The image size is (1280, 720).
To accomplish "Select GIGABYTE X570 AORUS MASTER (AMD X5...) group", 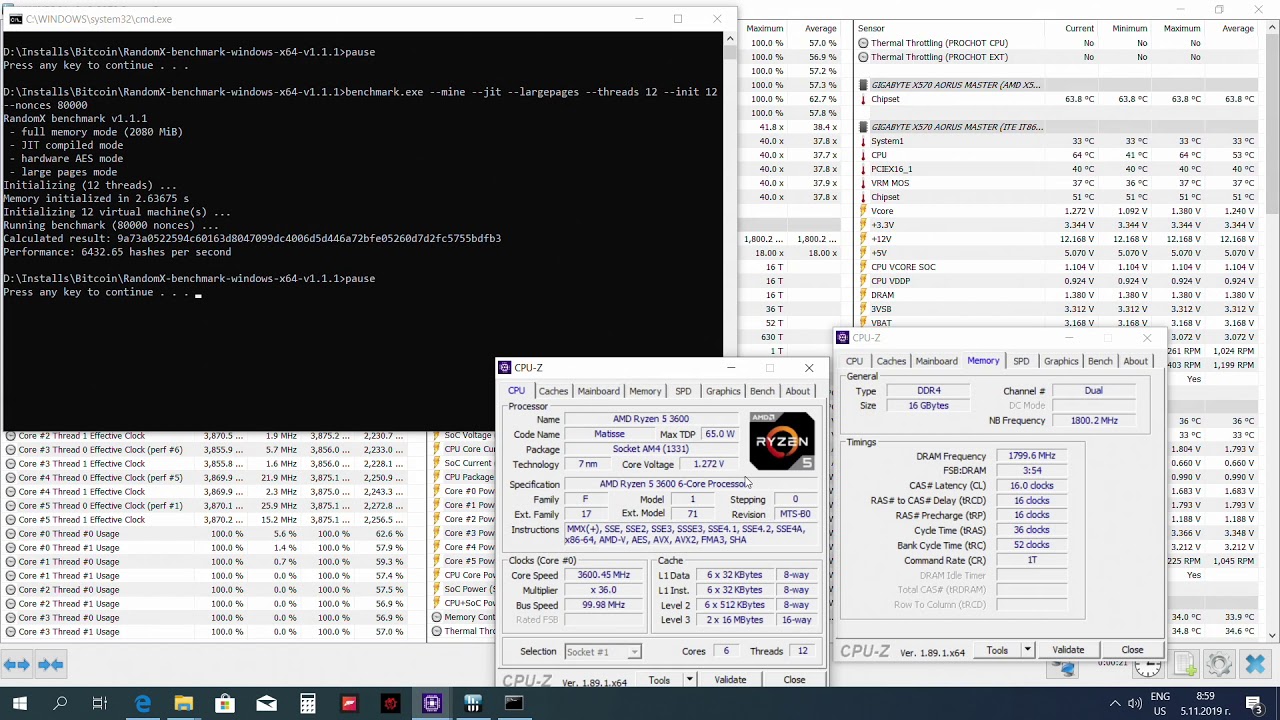I will pyautogui.click(x=956, y=85).
